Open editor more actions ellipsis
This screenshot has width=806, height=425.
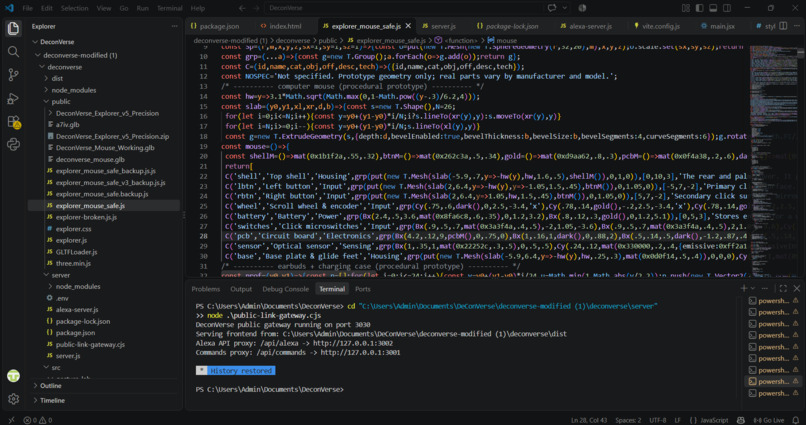[x=797, y=26]
